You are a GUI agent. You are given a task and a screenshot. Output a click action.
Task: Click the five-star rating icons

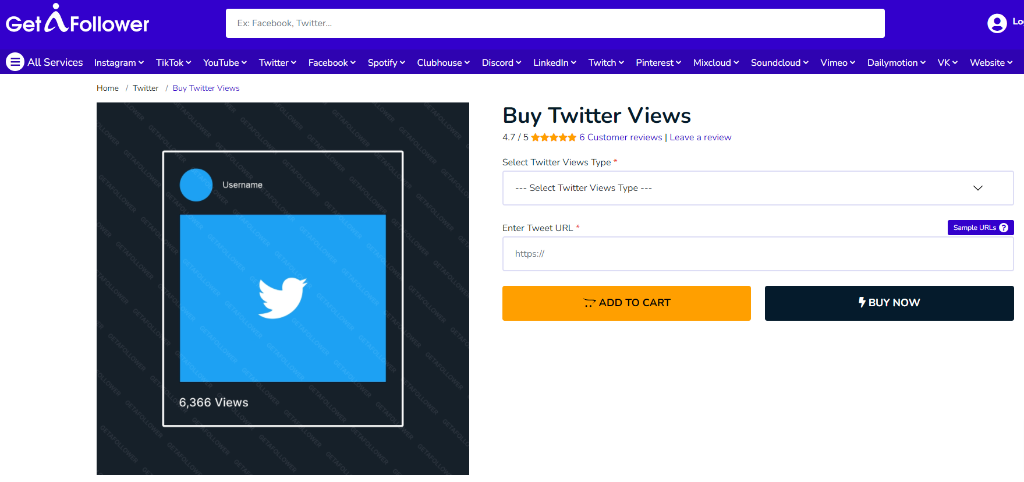click(554, 138)
